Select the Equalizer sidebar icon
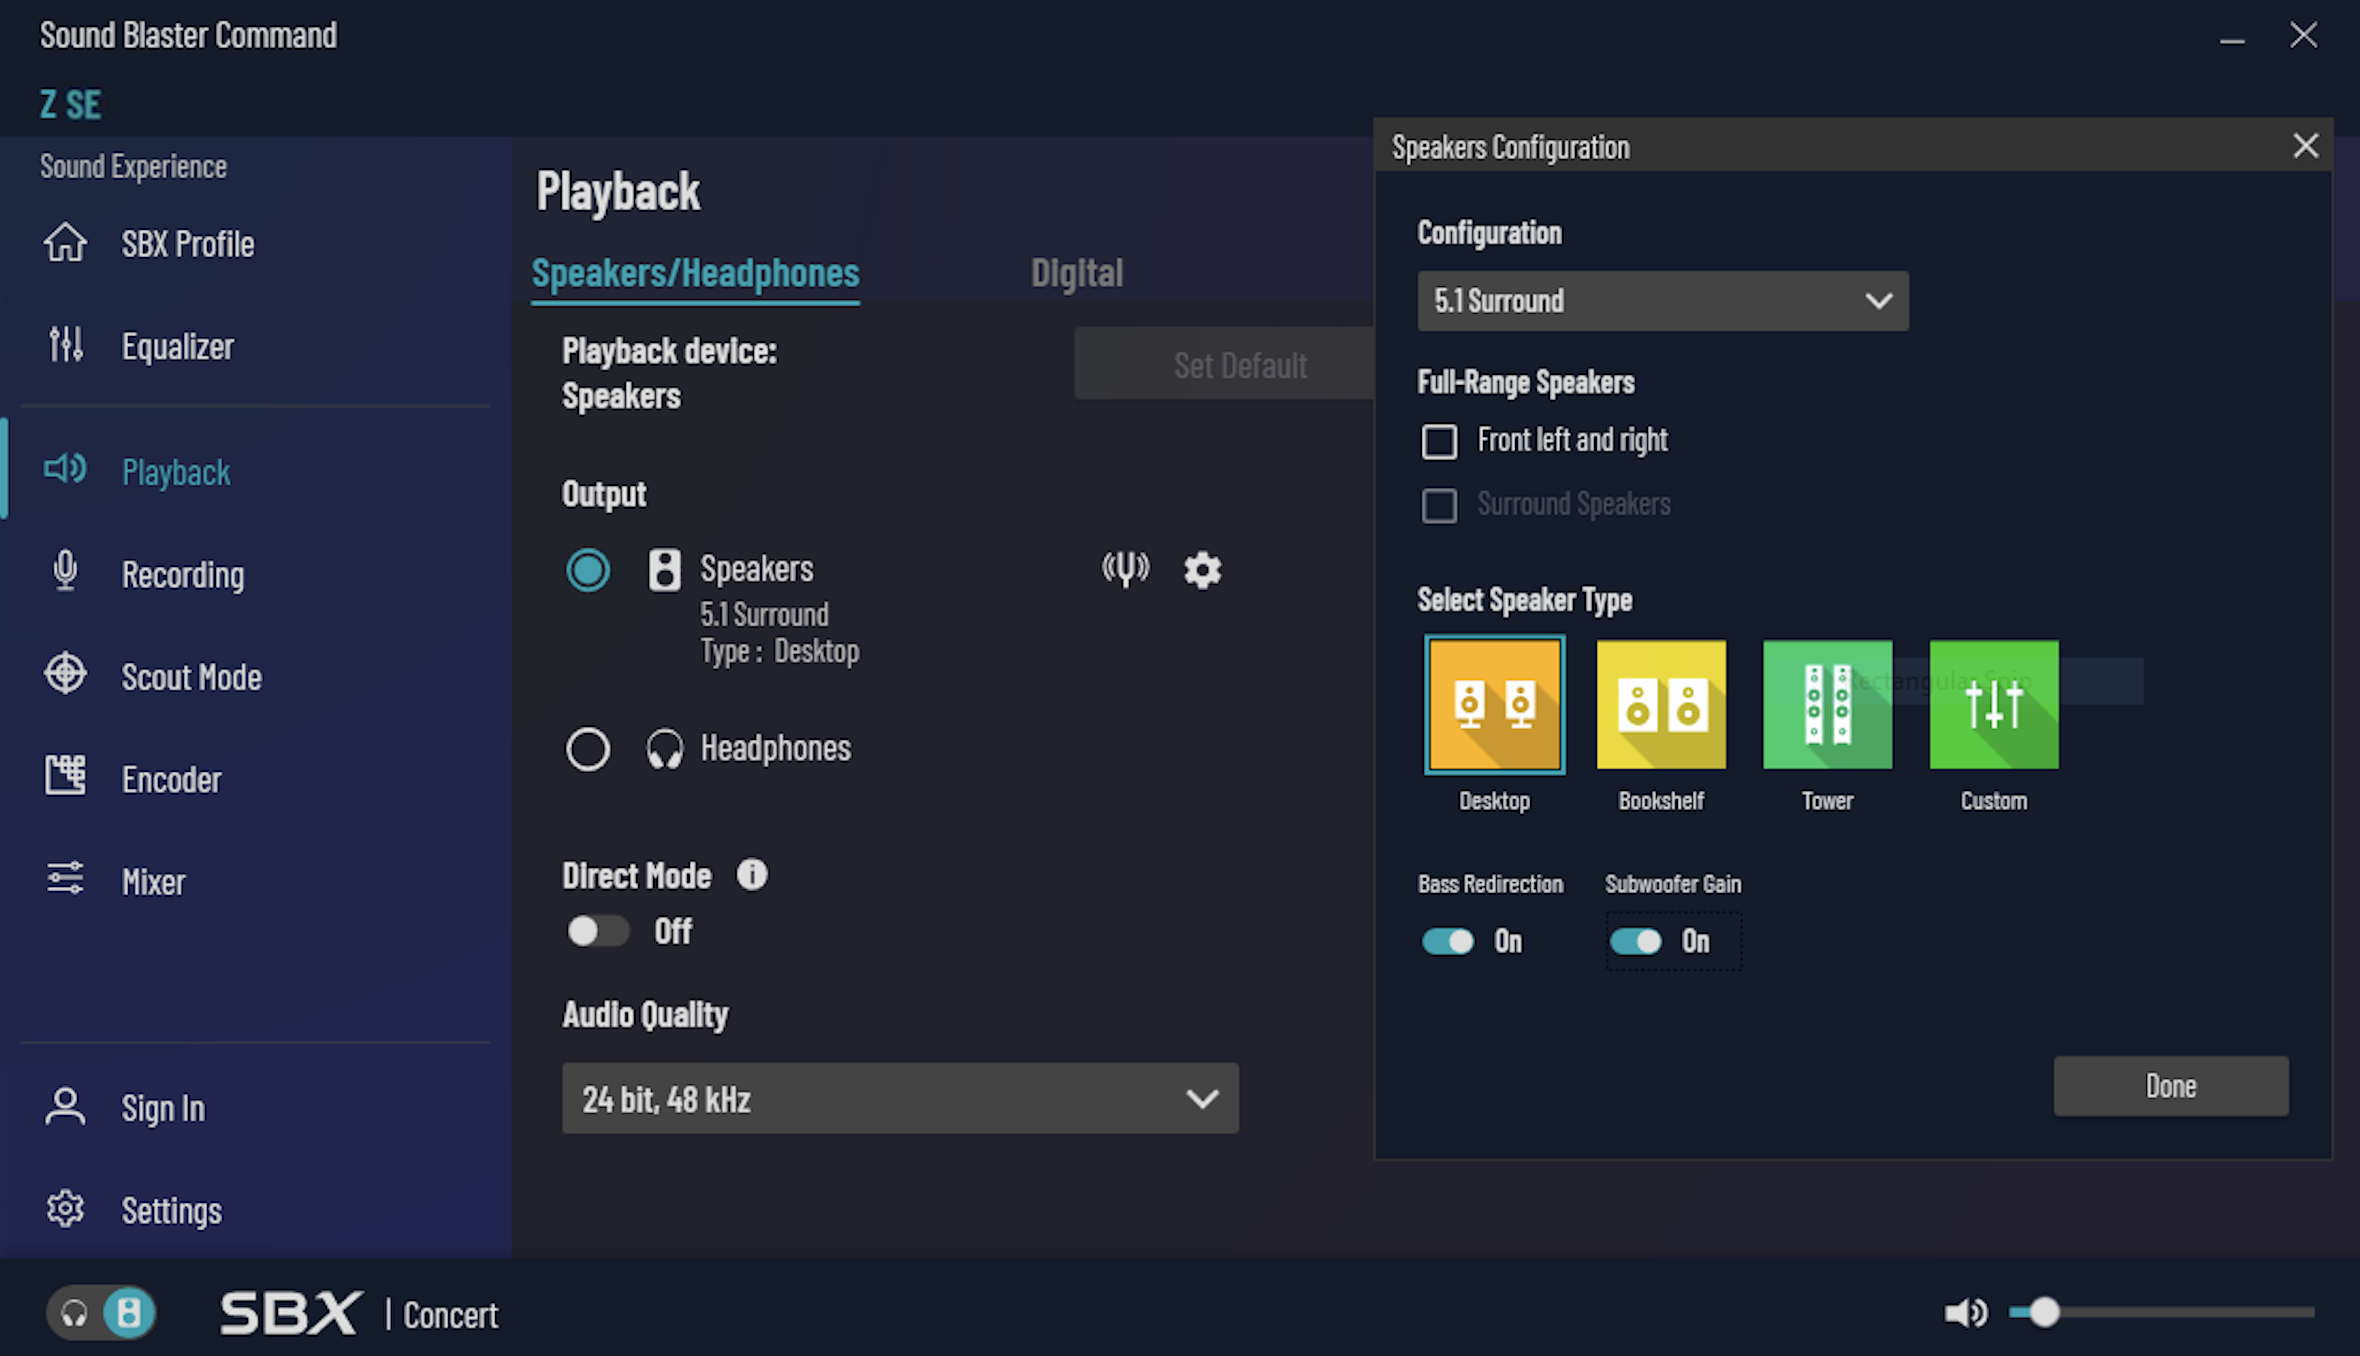The width and height of the screenshot is (2360, 1356). tap(65, 345)
